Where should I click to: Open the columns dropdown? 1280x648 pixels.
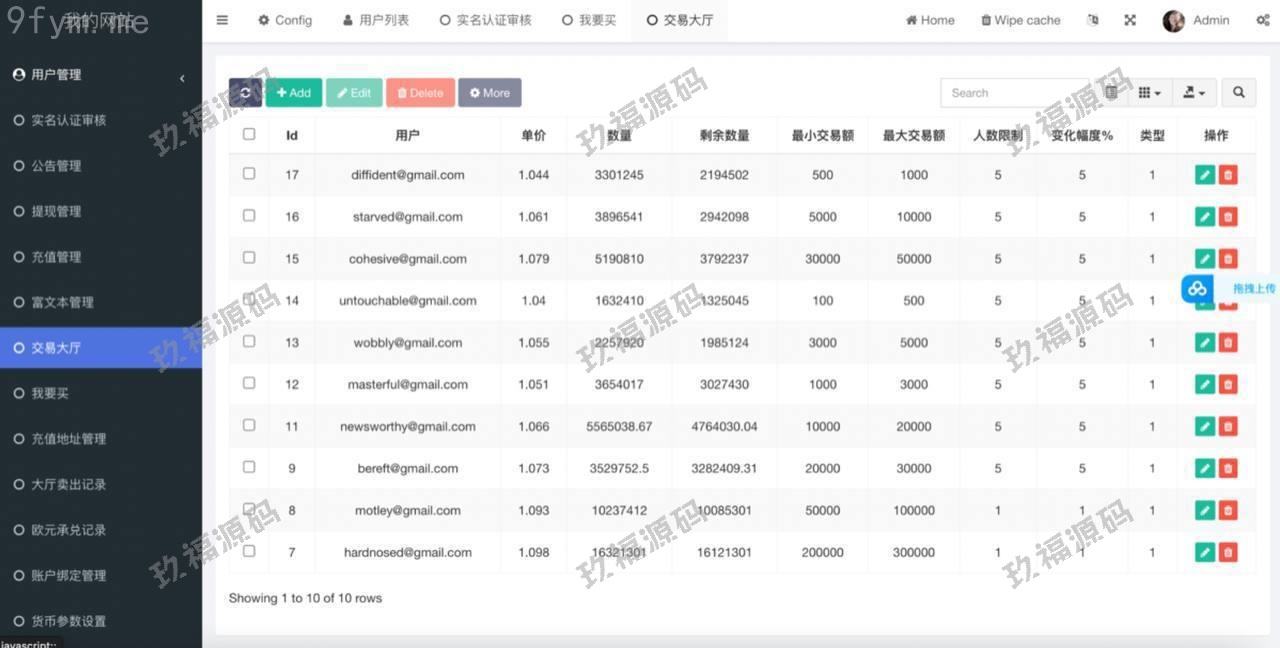tap(1149, 93)
